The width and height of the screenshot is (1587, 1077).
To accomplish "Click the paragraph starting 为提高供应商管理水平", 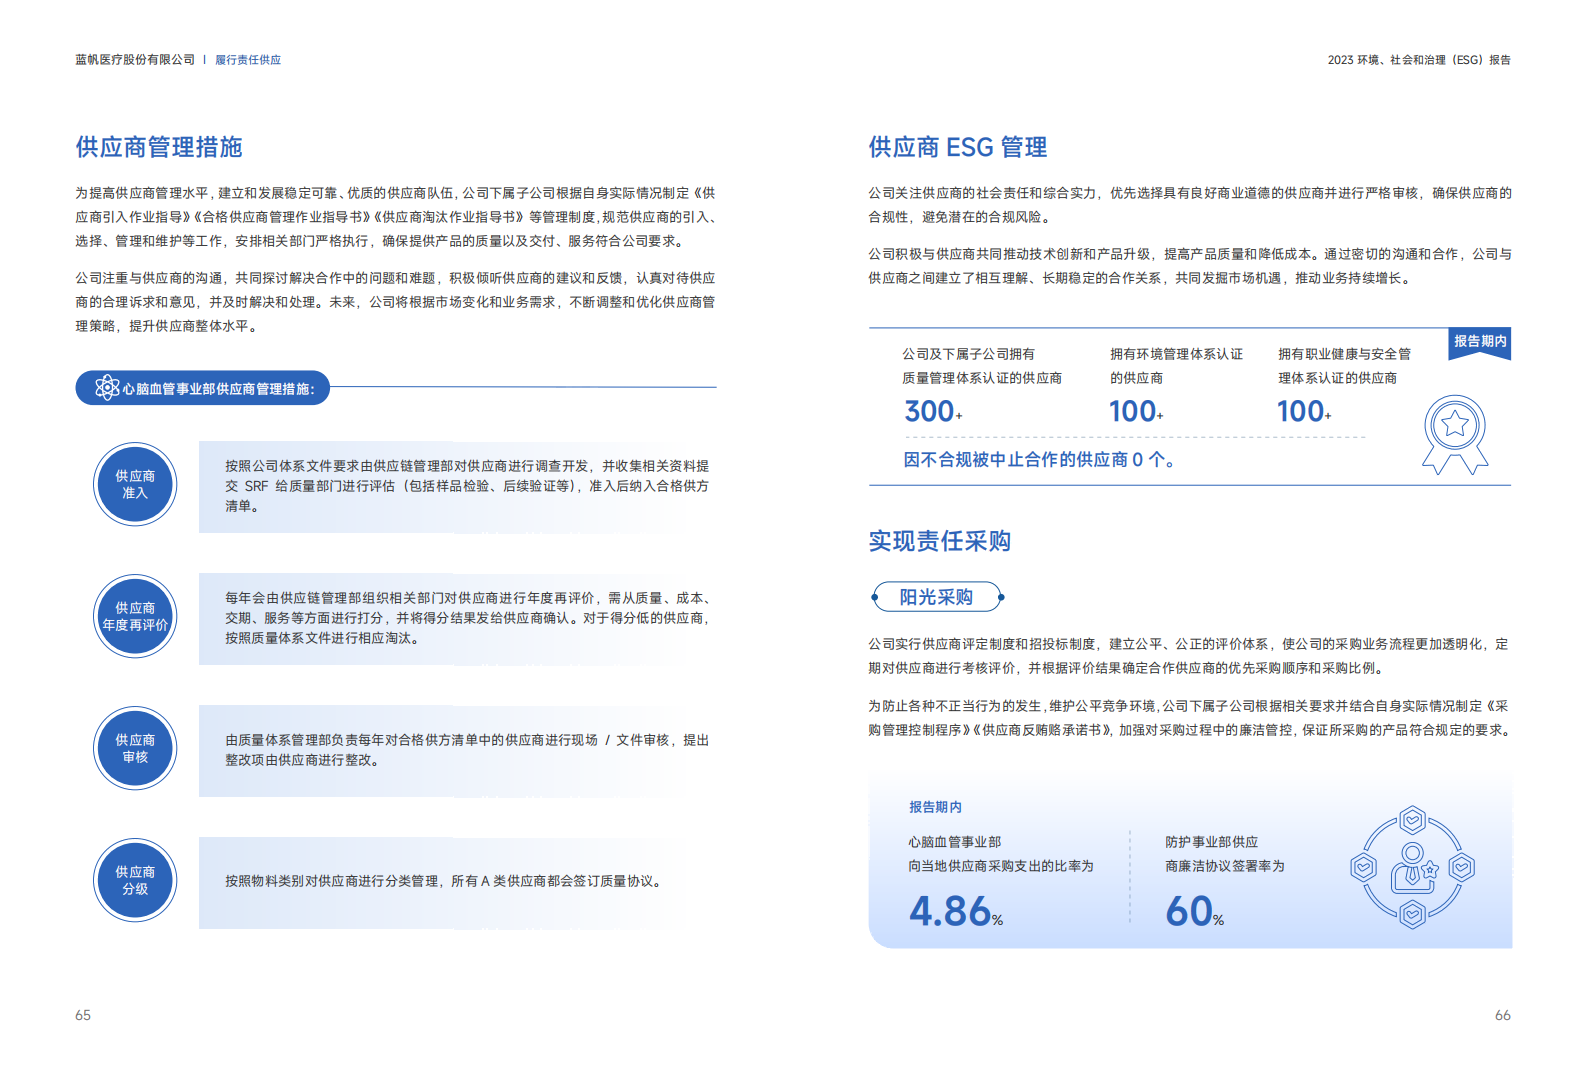I will point(396,217).
